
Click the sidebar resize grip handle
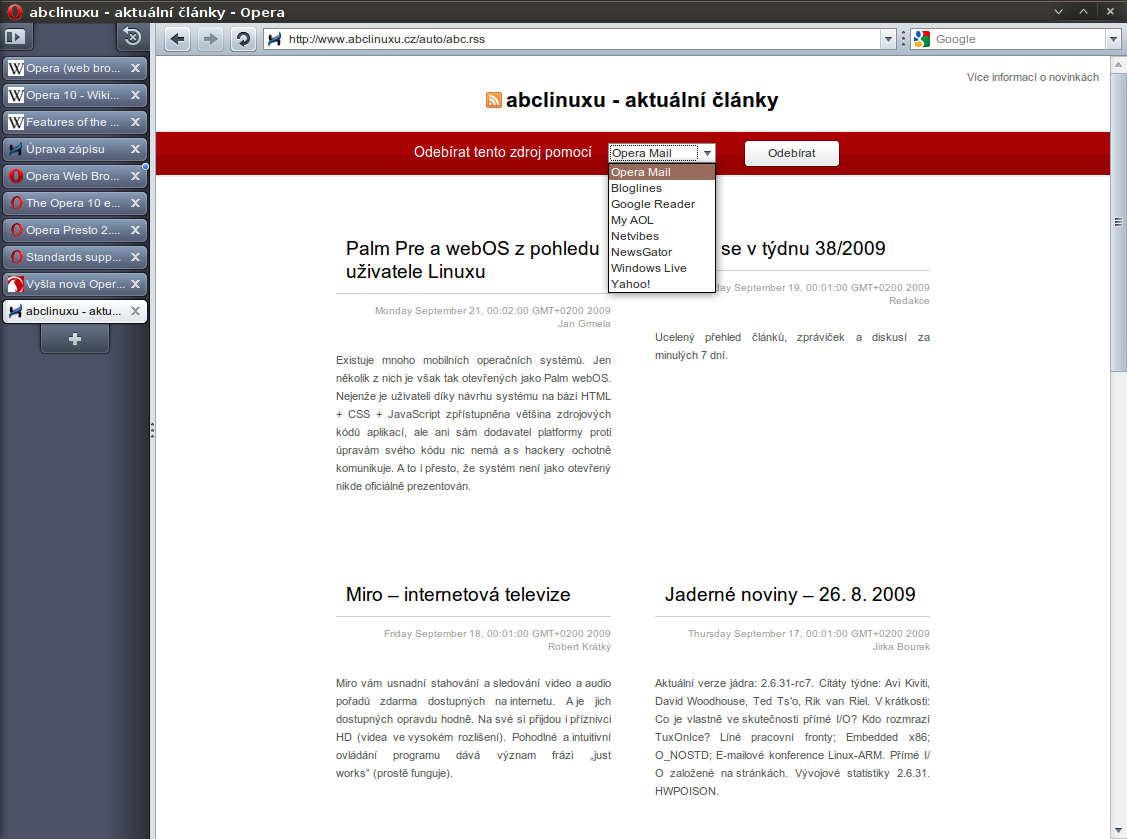pyautogui.click(x=152, y=430)
